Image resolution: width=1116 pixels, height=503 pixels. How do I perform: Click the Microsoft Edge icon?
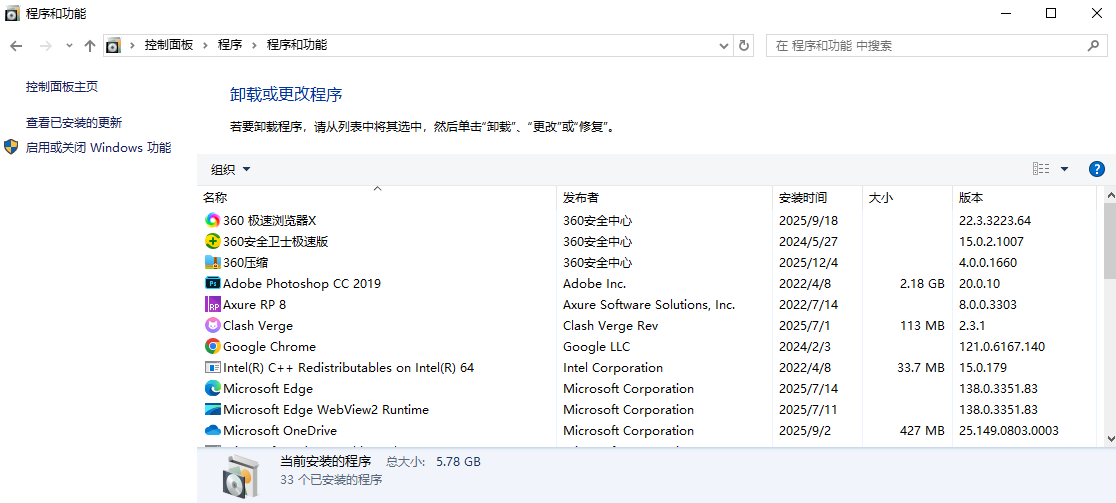(212, 388)
